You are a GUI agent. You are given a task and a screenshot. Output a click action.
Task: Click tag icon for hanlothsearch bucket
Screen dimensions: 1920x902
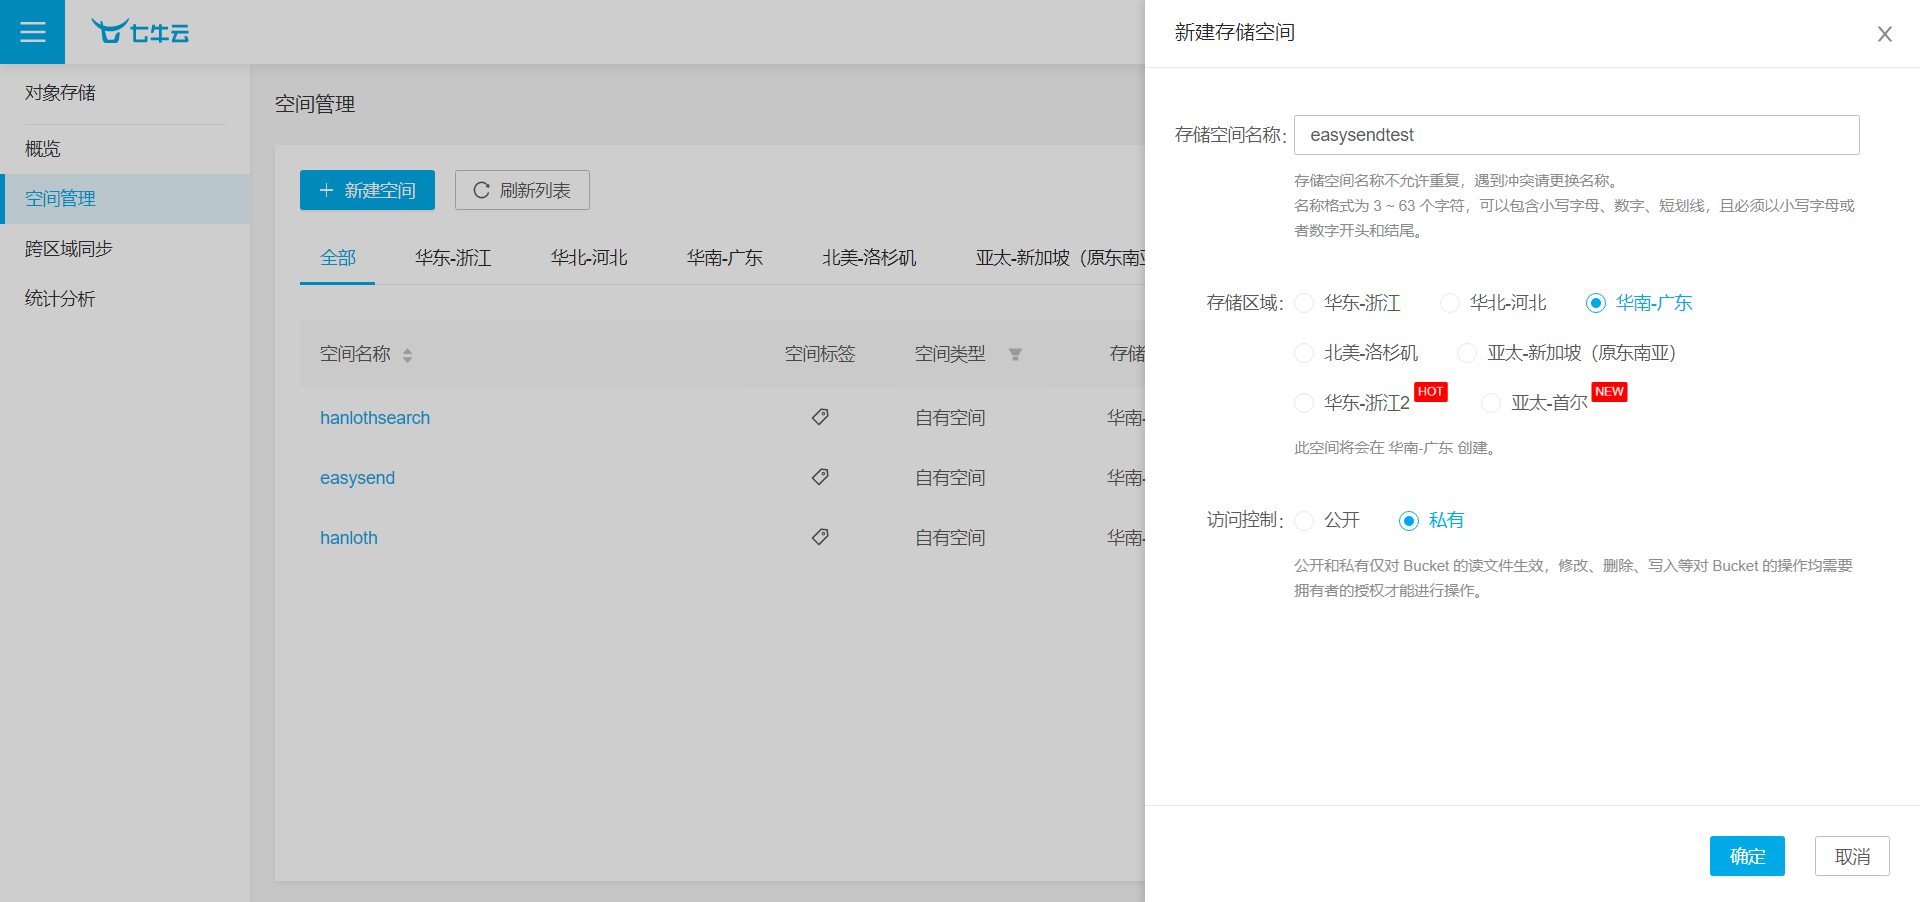[820, 417]
